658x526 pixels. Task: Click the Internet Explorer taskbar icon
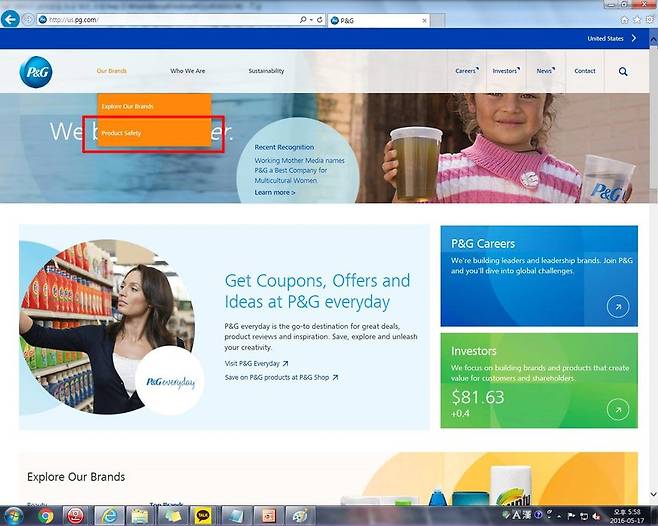point(108,516)
